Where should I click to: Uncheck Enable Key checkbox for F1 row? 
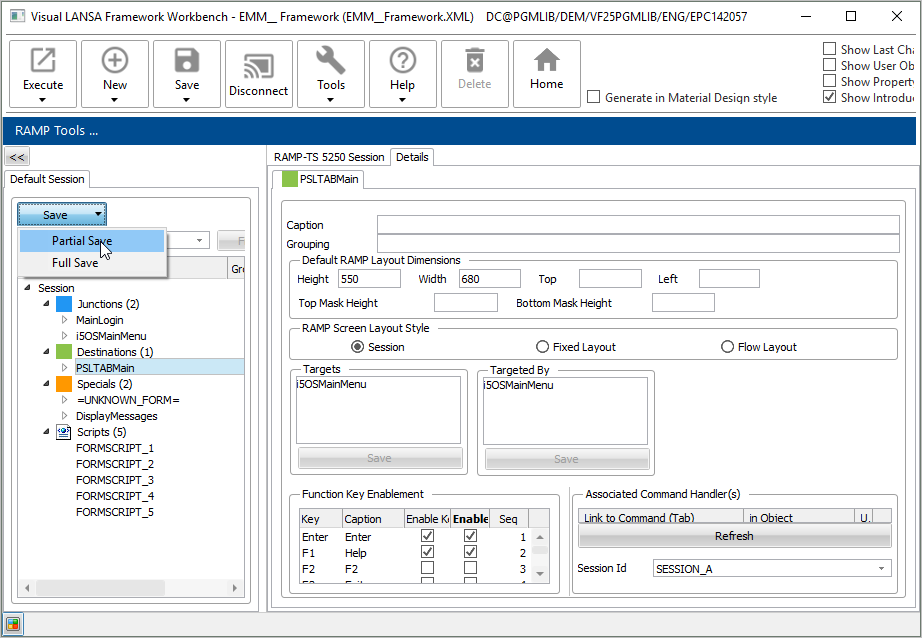coord(428,552)
